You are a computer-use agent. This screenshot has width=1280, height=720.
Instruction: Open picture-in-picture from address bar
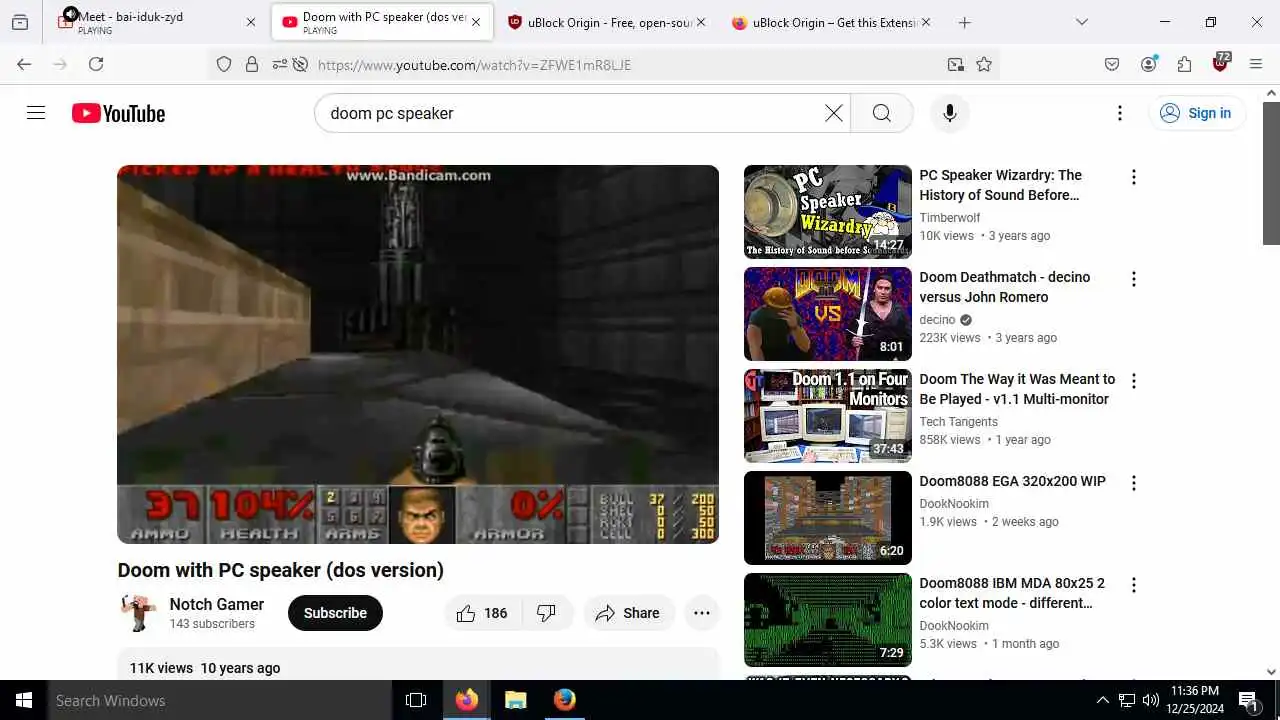tap(956, 64)
